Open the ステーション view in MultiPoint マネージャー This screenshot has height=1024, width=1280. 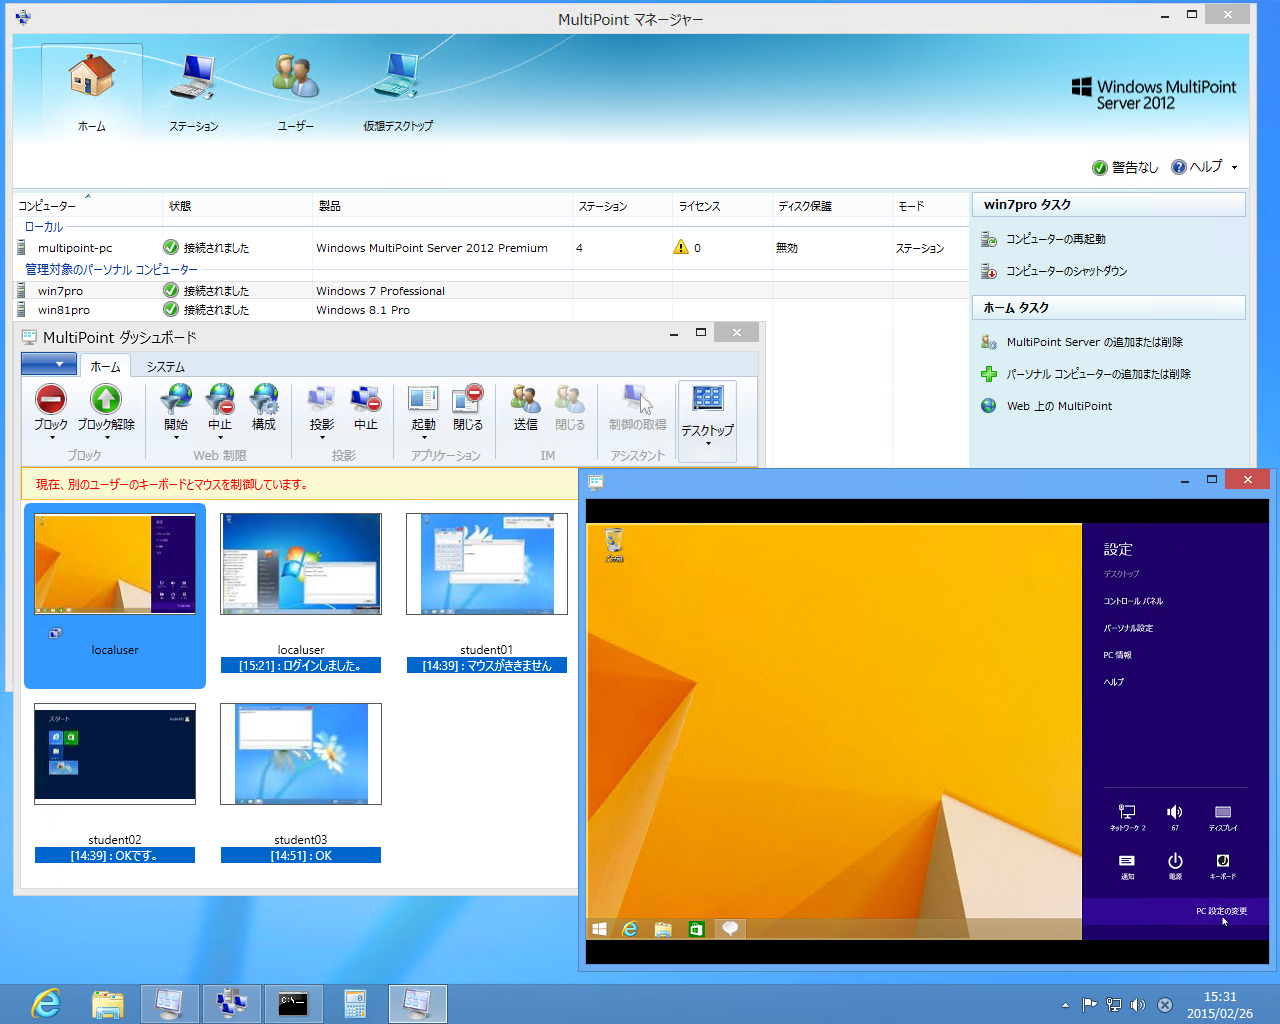point(193,90)
